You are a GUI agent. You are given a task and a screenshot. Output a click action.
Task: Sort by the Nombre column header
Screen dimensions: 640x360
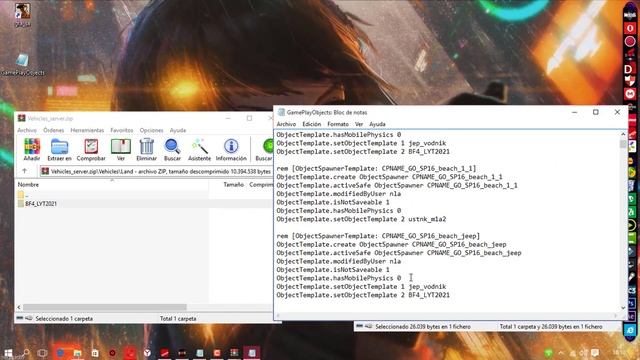(x=28, y=185)
